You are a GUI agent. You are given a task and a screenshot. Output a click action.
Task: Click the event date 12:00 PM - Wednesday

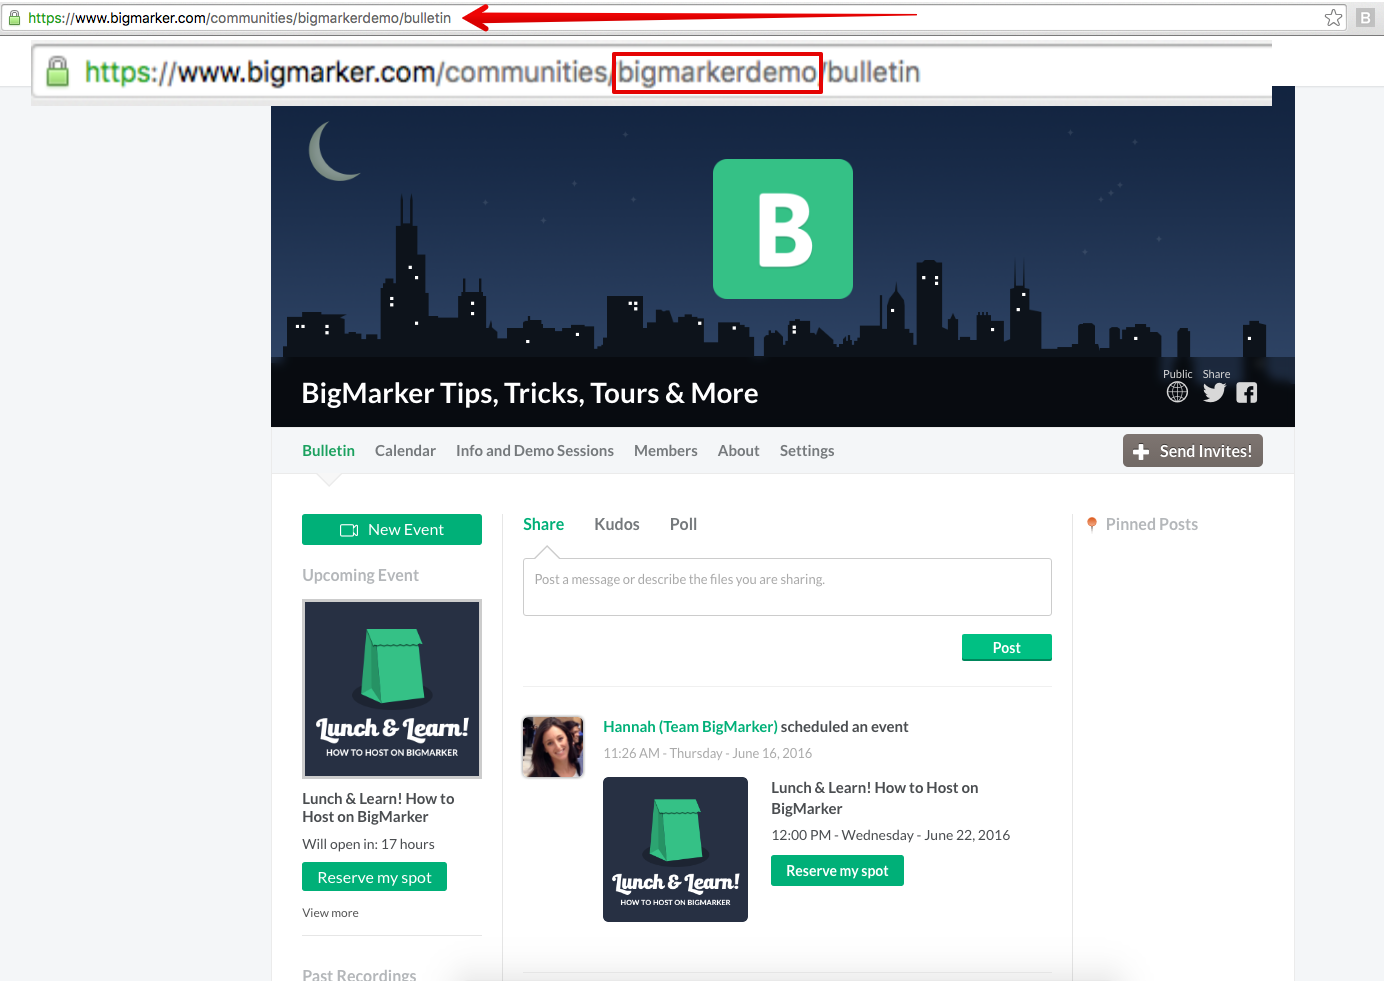890,835
